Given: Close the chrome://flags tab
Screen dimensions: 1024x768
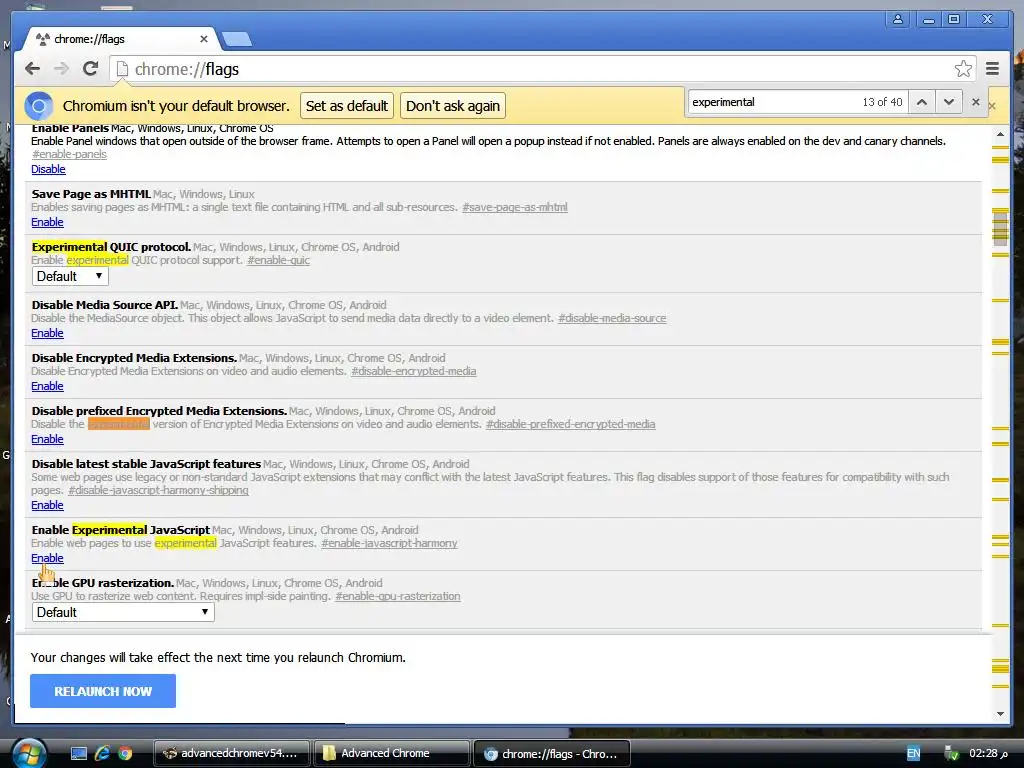Looking at the screenshot, I should [204, 39].
